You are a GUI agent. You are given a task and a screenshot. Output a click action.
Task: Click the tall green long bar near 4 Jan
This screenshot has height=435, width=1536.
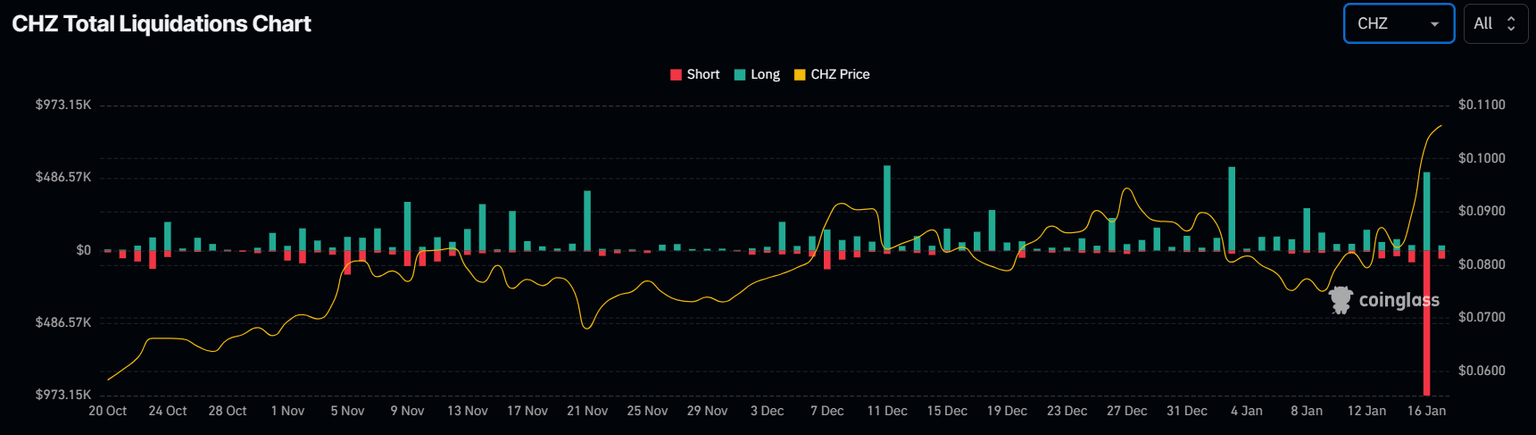[x=1232, y=208]
